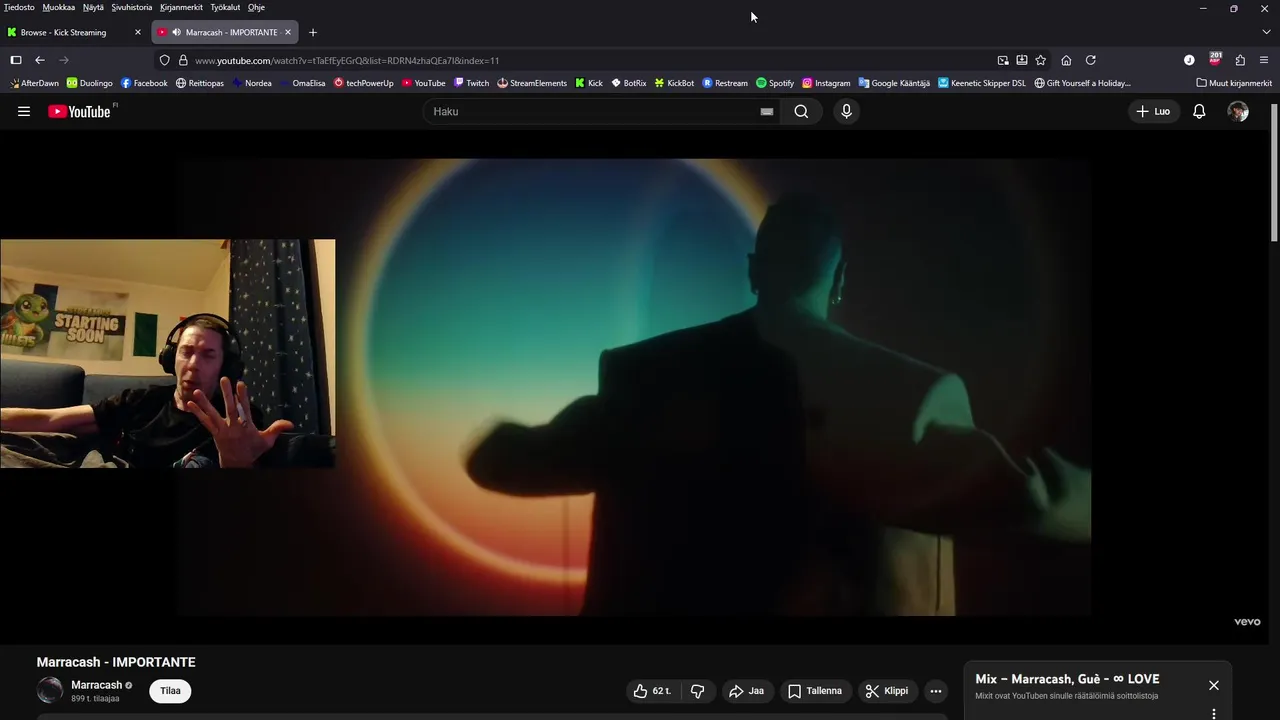Open the Sivuhistoria menu
Image resolution: width=1280 pixels, height=720 pixels.
pyautogui.click(x=132, y=7)
